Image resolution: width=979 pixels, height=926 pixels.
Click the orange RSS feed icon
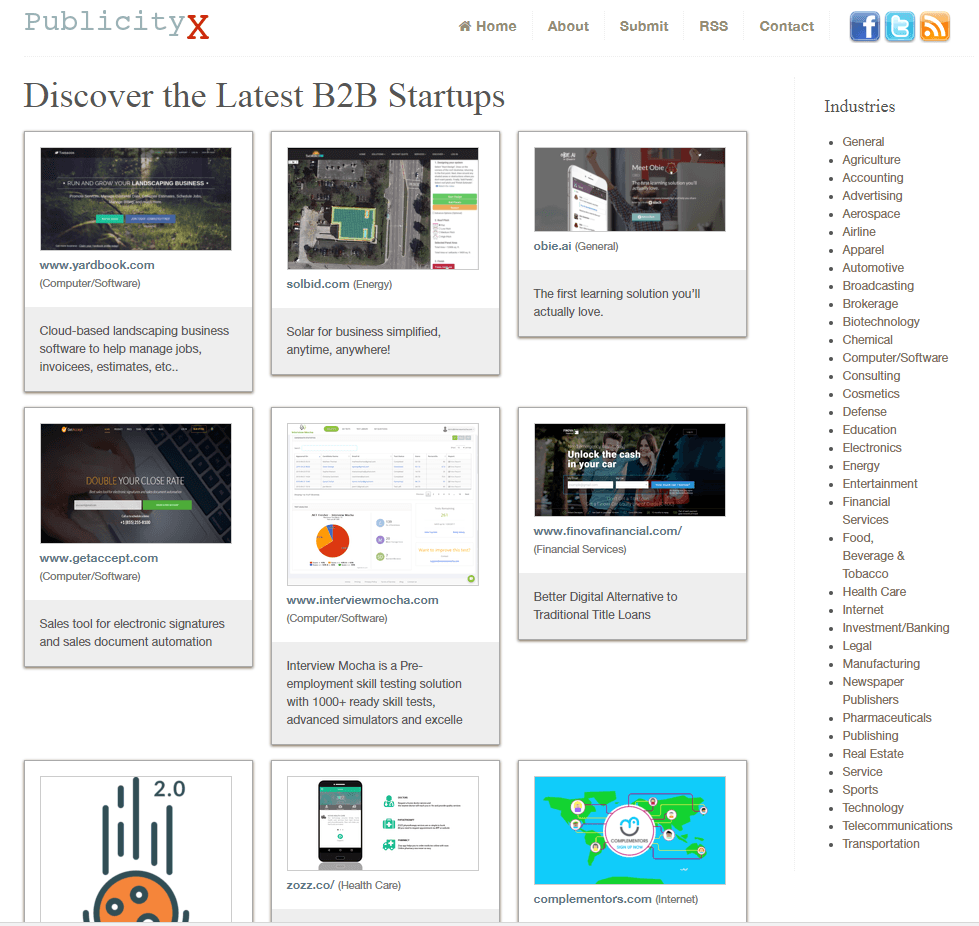click(934, 27)
